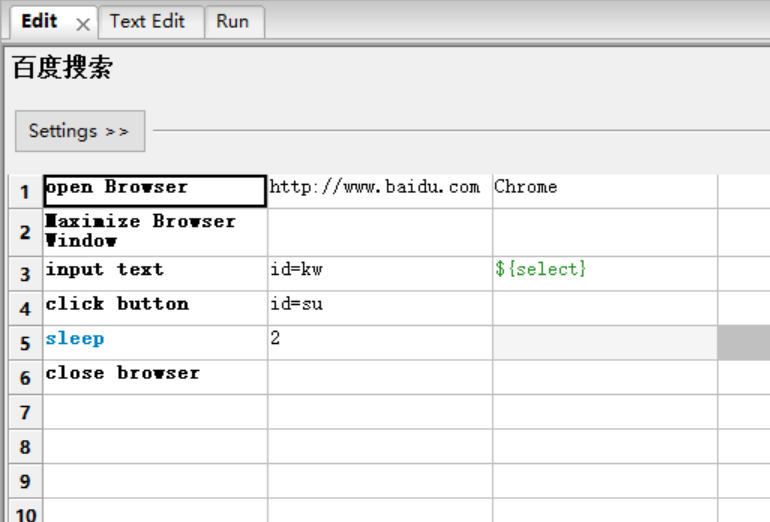Select row header 3
This screenshot has width=770, height=522.
click(26, 274)
